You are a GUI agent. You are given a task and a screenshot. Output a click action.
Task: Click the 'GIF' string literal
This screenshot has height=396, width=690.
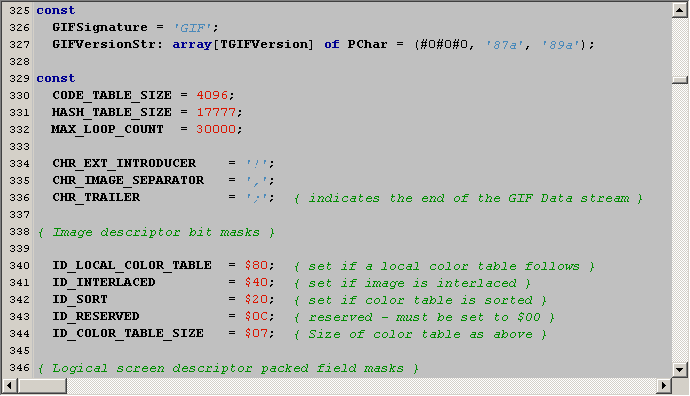(x=192, y=28)
